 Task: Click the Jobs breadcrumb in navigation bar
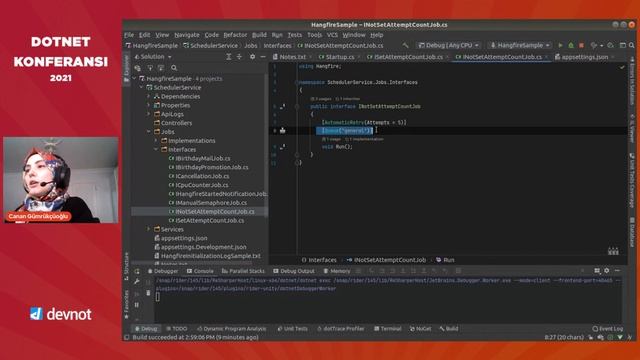pos(251,46)
